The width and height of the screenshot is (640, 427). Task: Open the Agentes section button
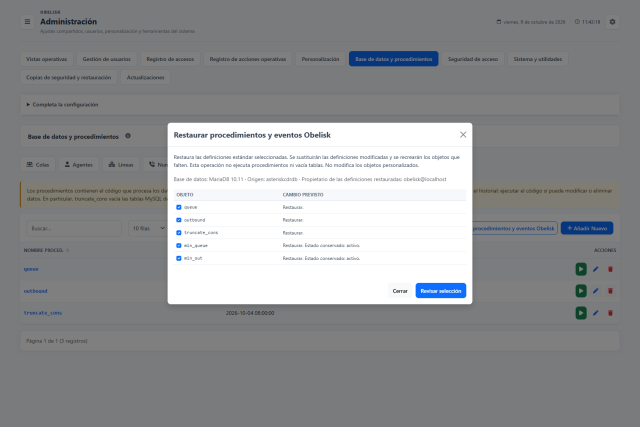pos(78,165)
